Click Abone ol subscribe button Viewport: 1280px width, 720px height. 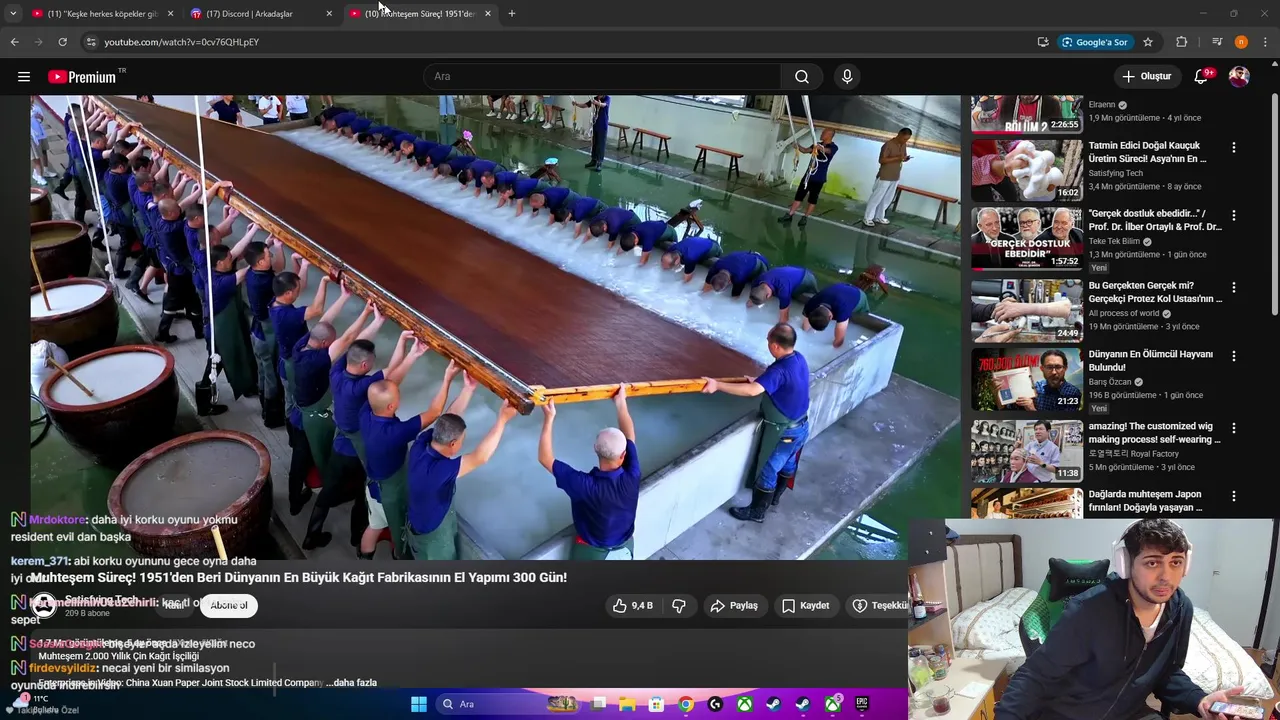(229, 605)
